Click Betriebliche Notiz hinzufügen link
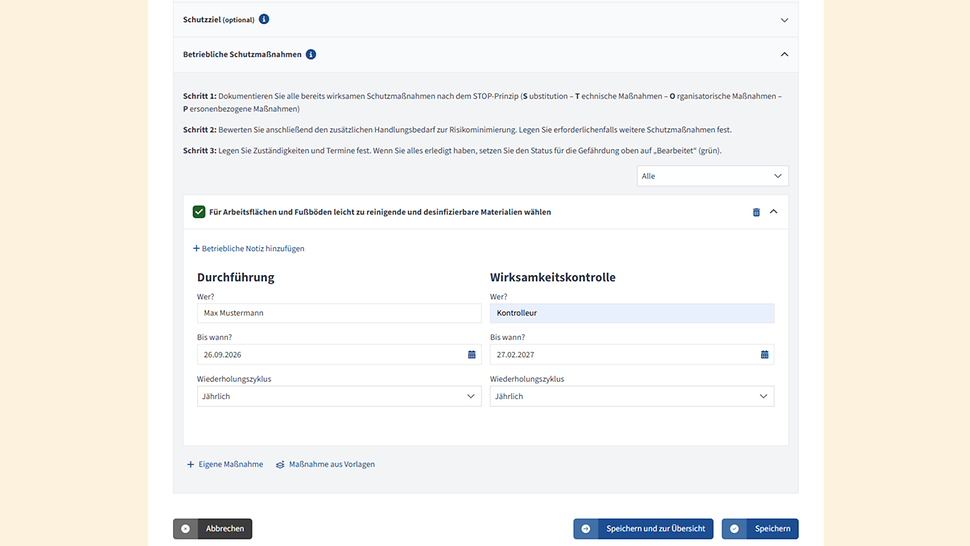The height and width of the screenshot is (546, 970). pyautogui.click(x=249, y=249)
